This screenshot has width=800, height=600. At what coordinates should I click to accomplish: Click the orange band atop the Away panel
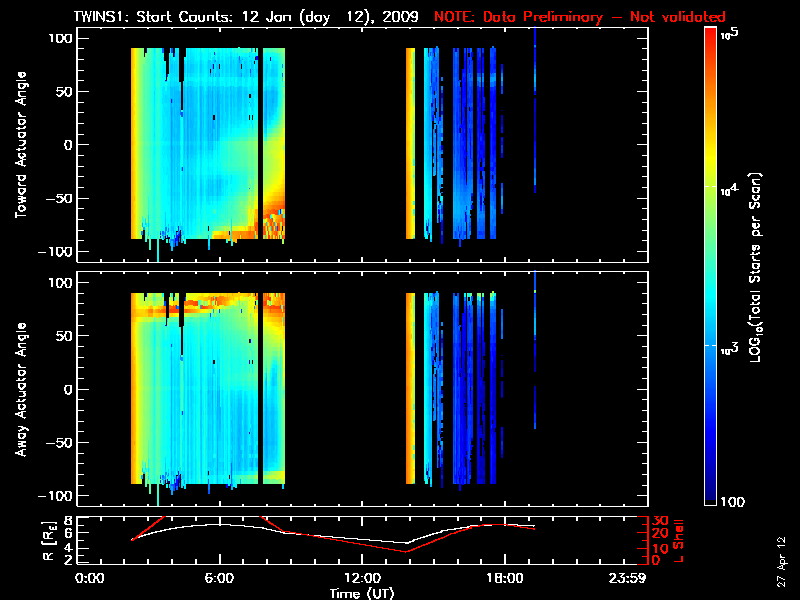[200, 299]
